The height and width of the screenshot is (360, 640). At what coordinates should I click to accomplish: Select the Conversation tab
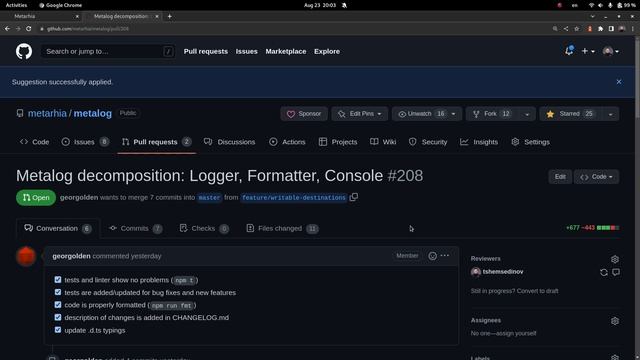(x=58, y=229)
